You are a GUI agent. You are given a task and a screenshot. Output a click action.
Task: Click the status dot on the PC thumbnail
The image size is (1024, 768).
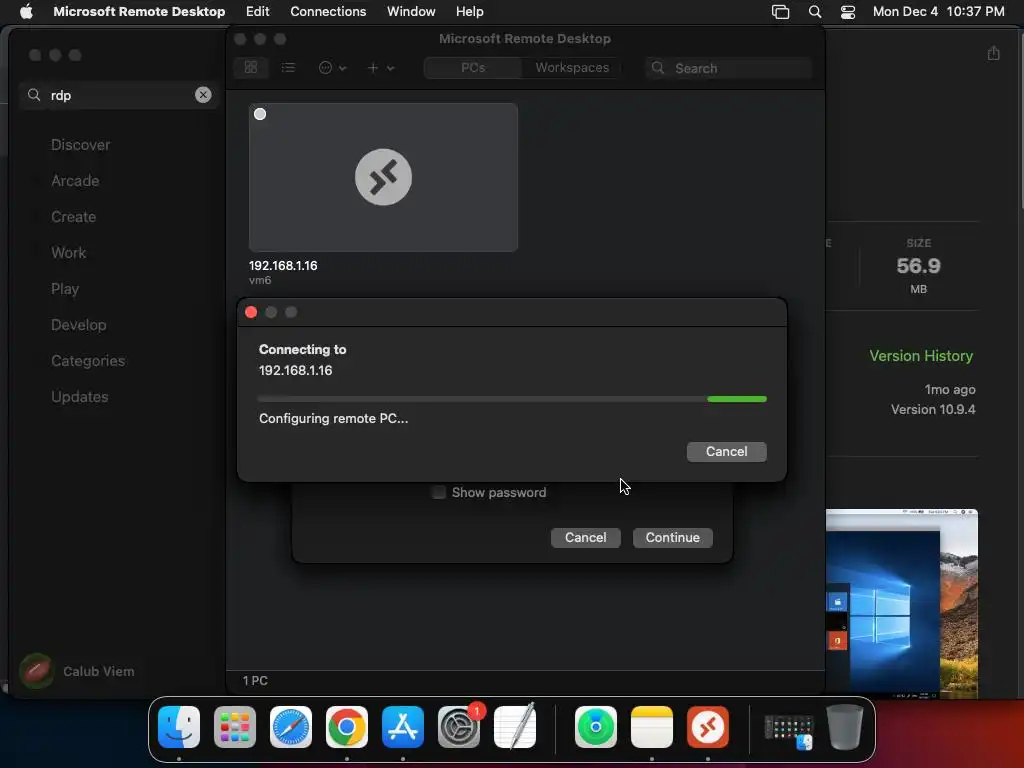[x=260, y=114]
